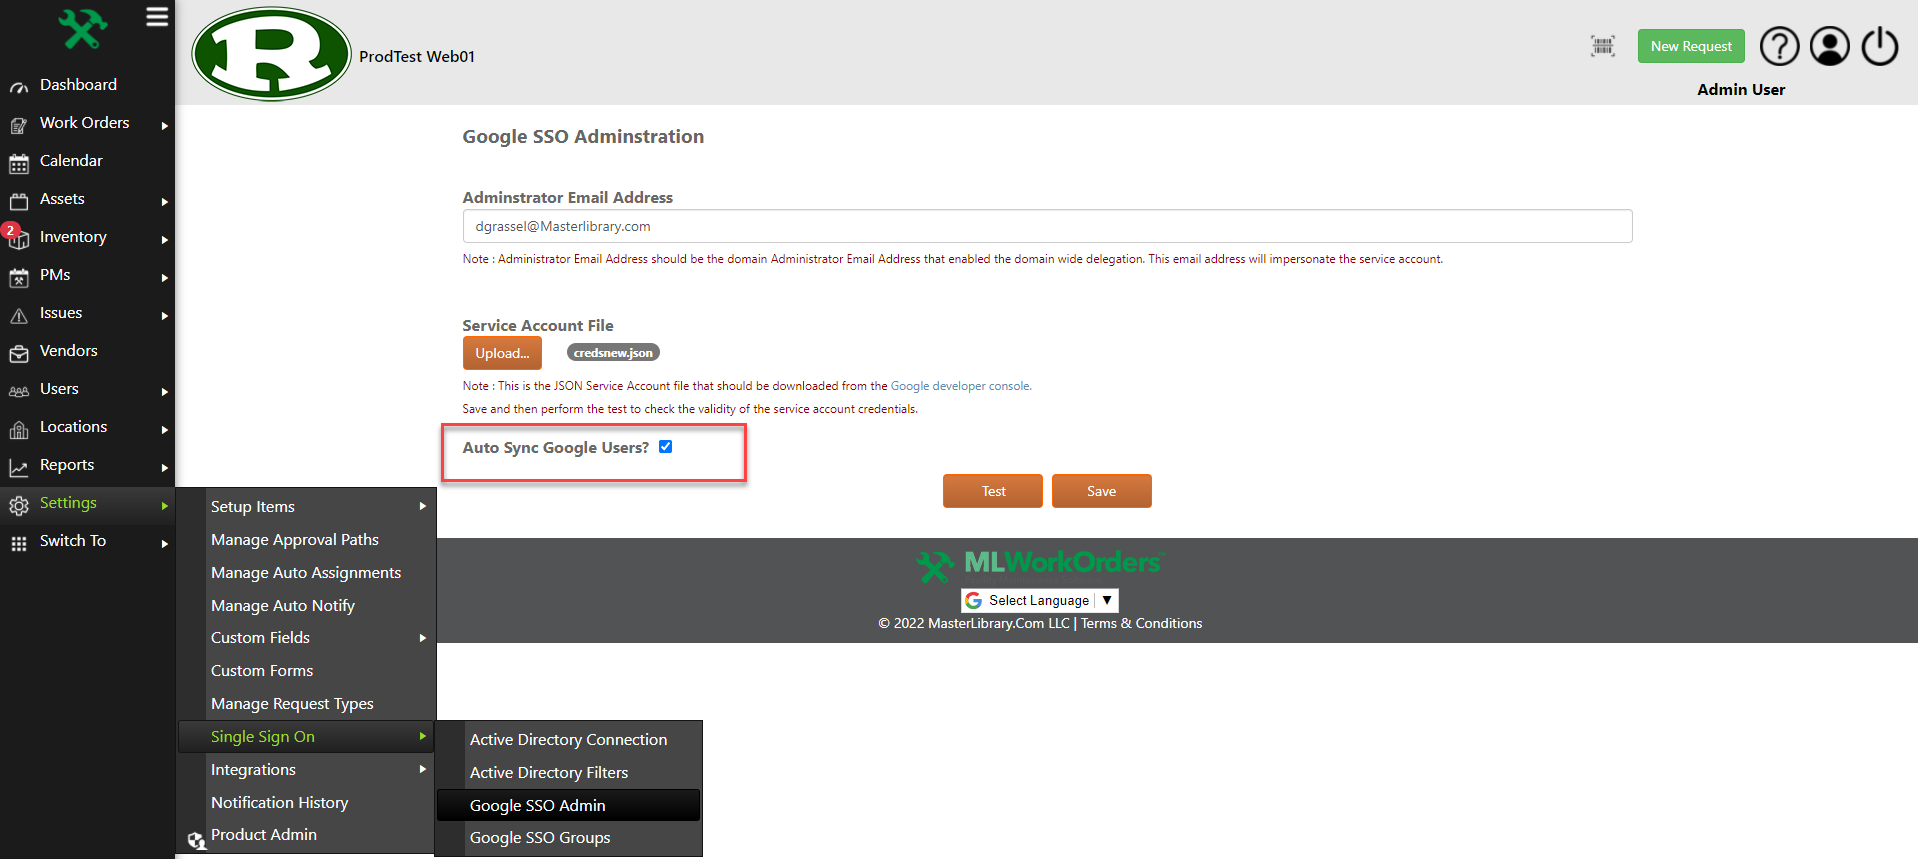The width and height of the screenshot is (1918, 859).
Task: Click the Settings gear icon
Action: 19,505
